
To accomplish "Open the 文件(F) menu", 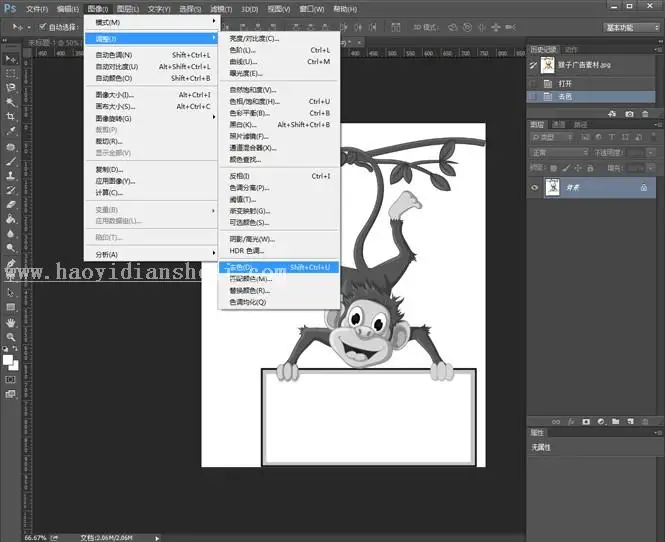I will point(37,9).
